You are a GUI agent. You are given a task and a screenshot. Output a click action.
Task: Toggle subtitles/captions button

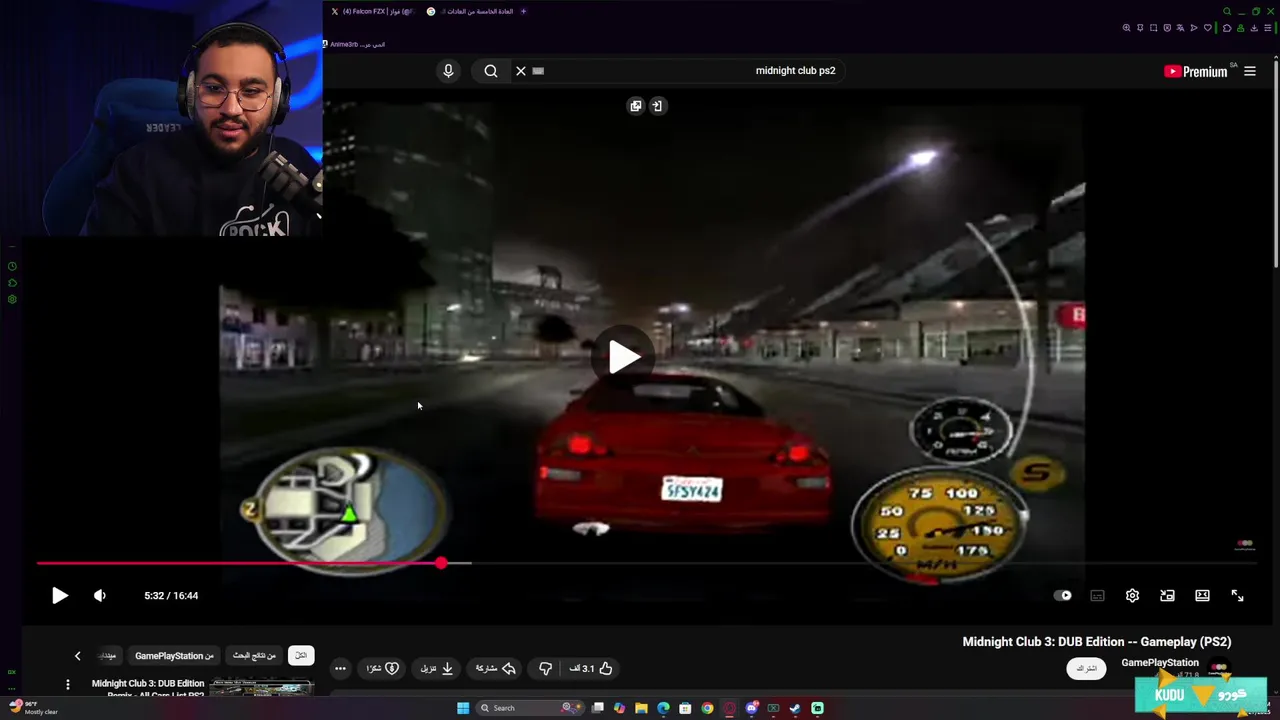click(x=1097, y=595)
